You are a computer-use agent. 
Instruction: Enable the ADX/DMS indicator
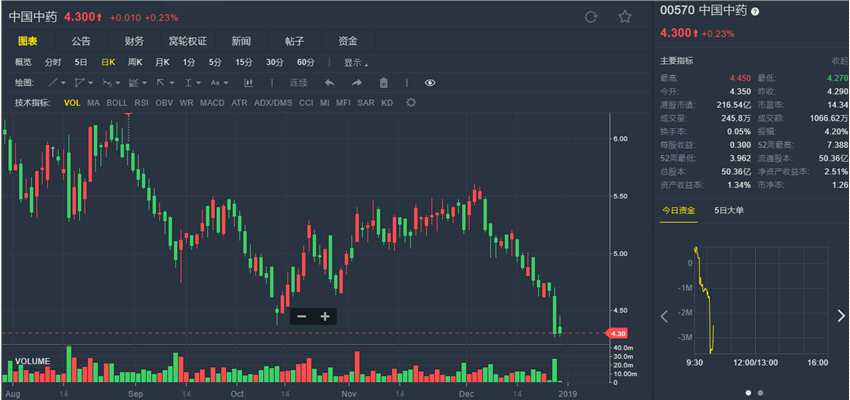coord(273,102)
